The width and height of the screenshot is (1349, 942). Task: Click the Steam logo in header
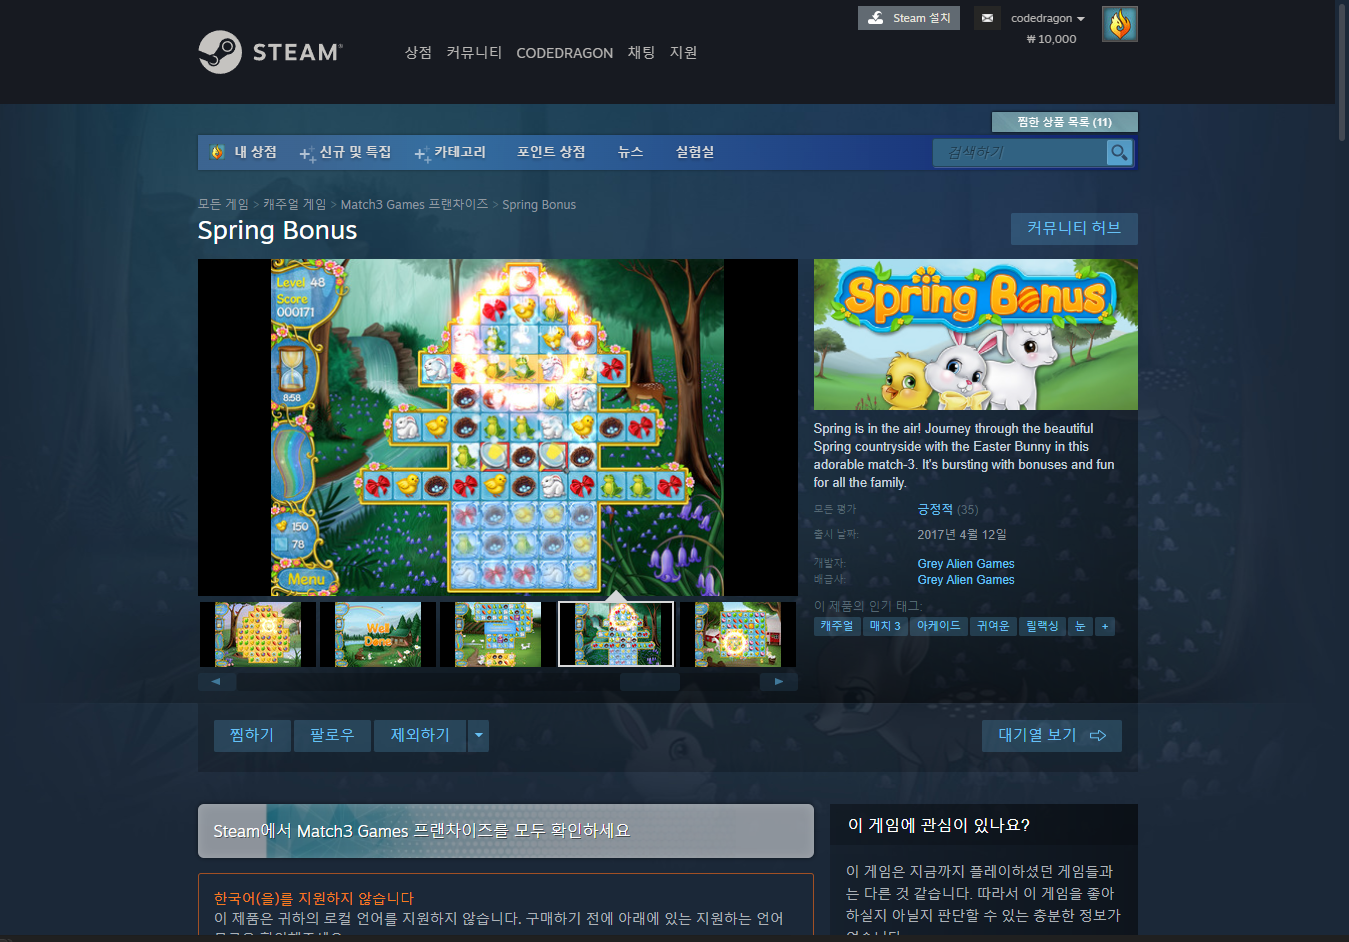(x=270, y=52)
